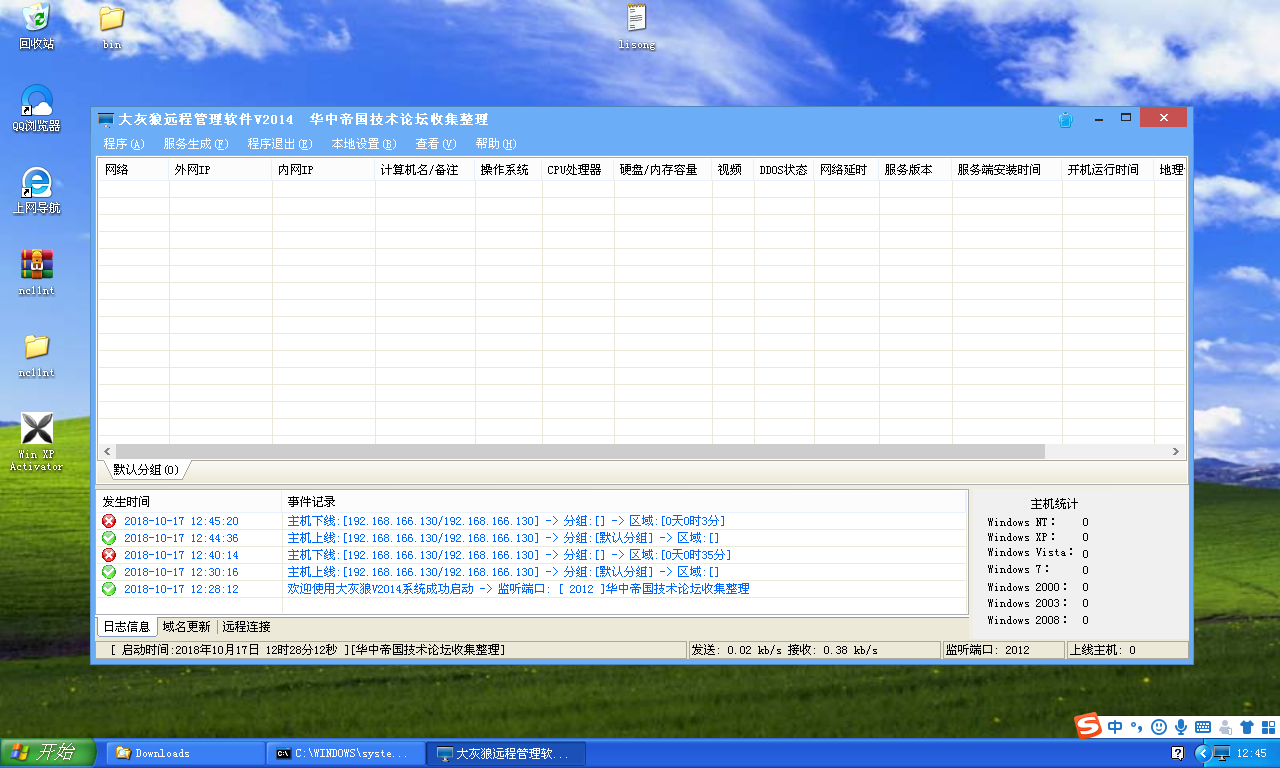1280x768 pixels.
Task: Select the bin folder on the desktop
Action: pyautogui.click(x=112, y=27)
